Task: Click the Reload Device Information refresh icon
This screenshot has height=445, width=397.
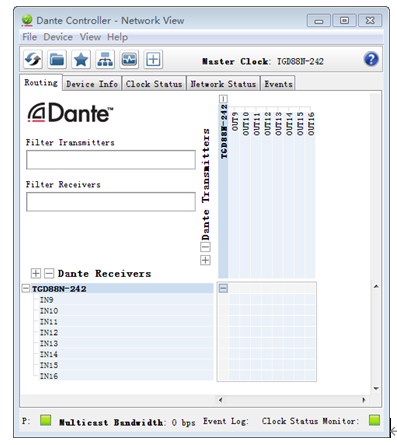Action: pyautogui.click(x=33, y=59)
